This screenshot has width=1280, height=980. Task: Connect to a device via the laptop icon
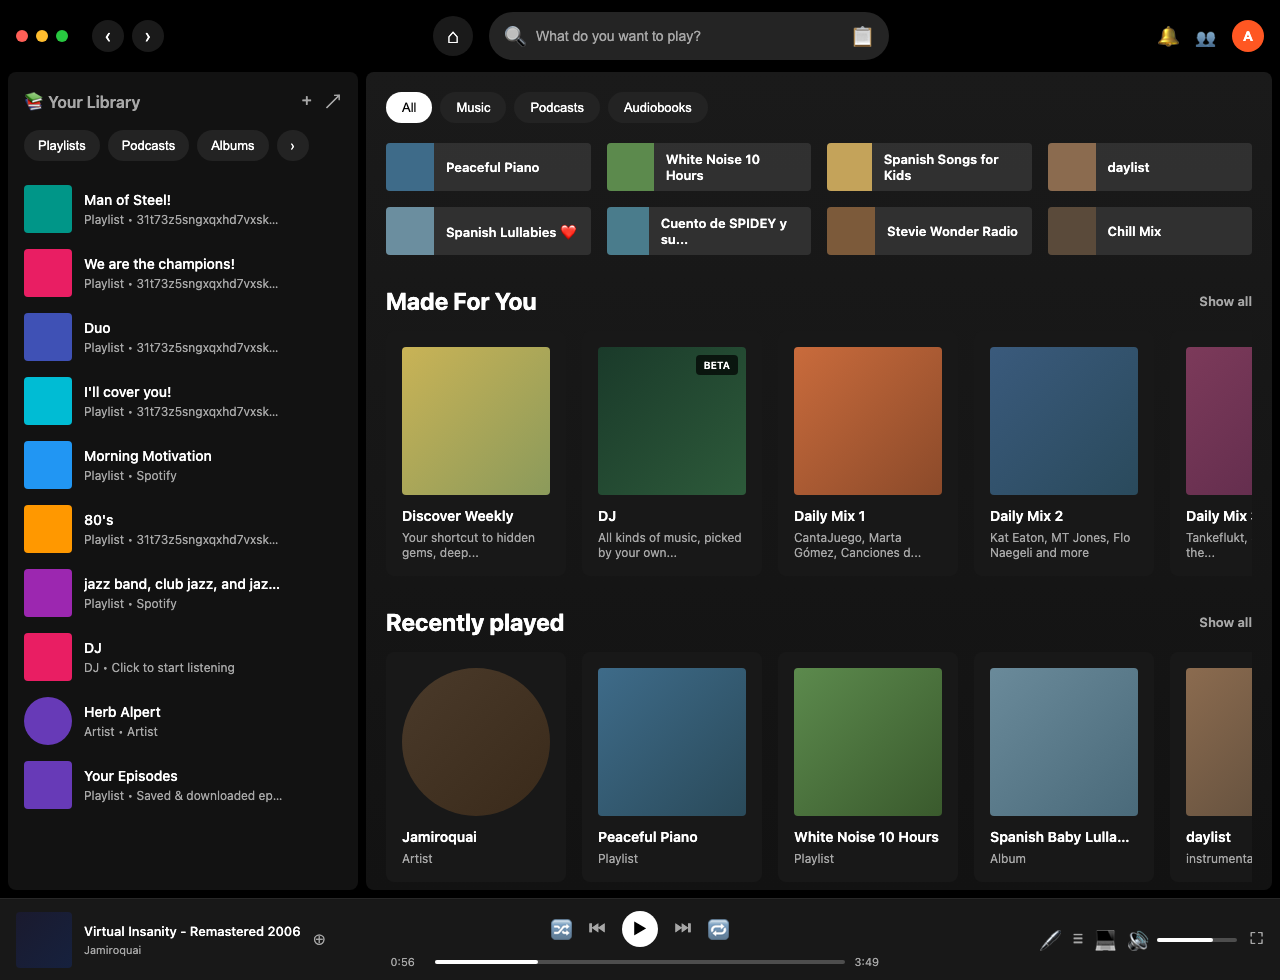point(1104,939)
